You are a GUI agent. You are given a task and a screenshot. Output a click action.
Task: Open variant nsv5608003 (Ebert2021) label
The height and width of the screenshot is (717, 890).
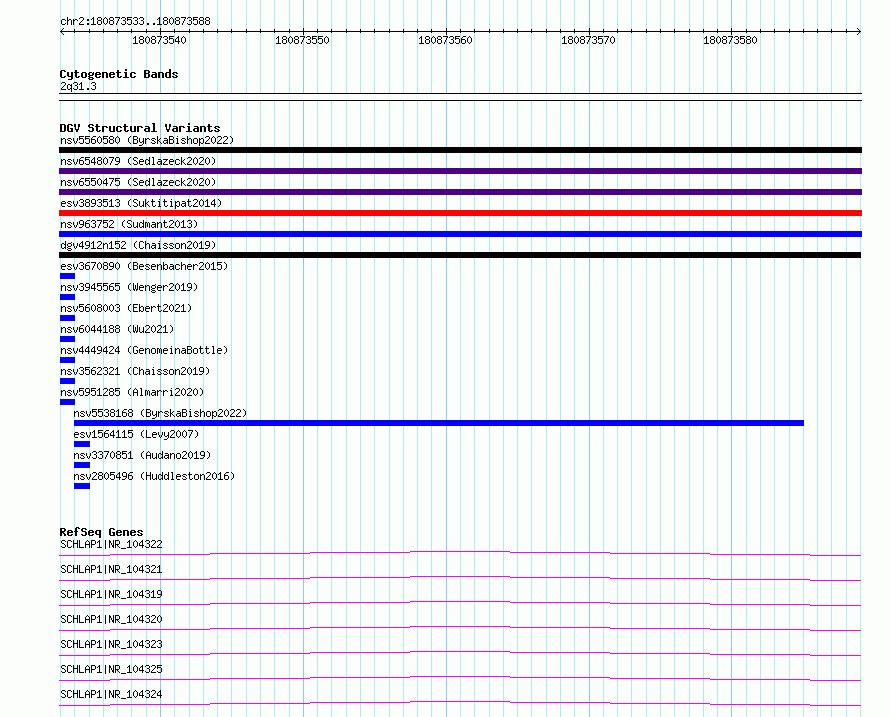[126, 308]
